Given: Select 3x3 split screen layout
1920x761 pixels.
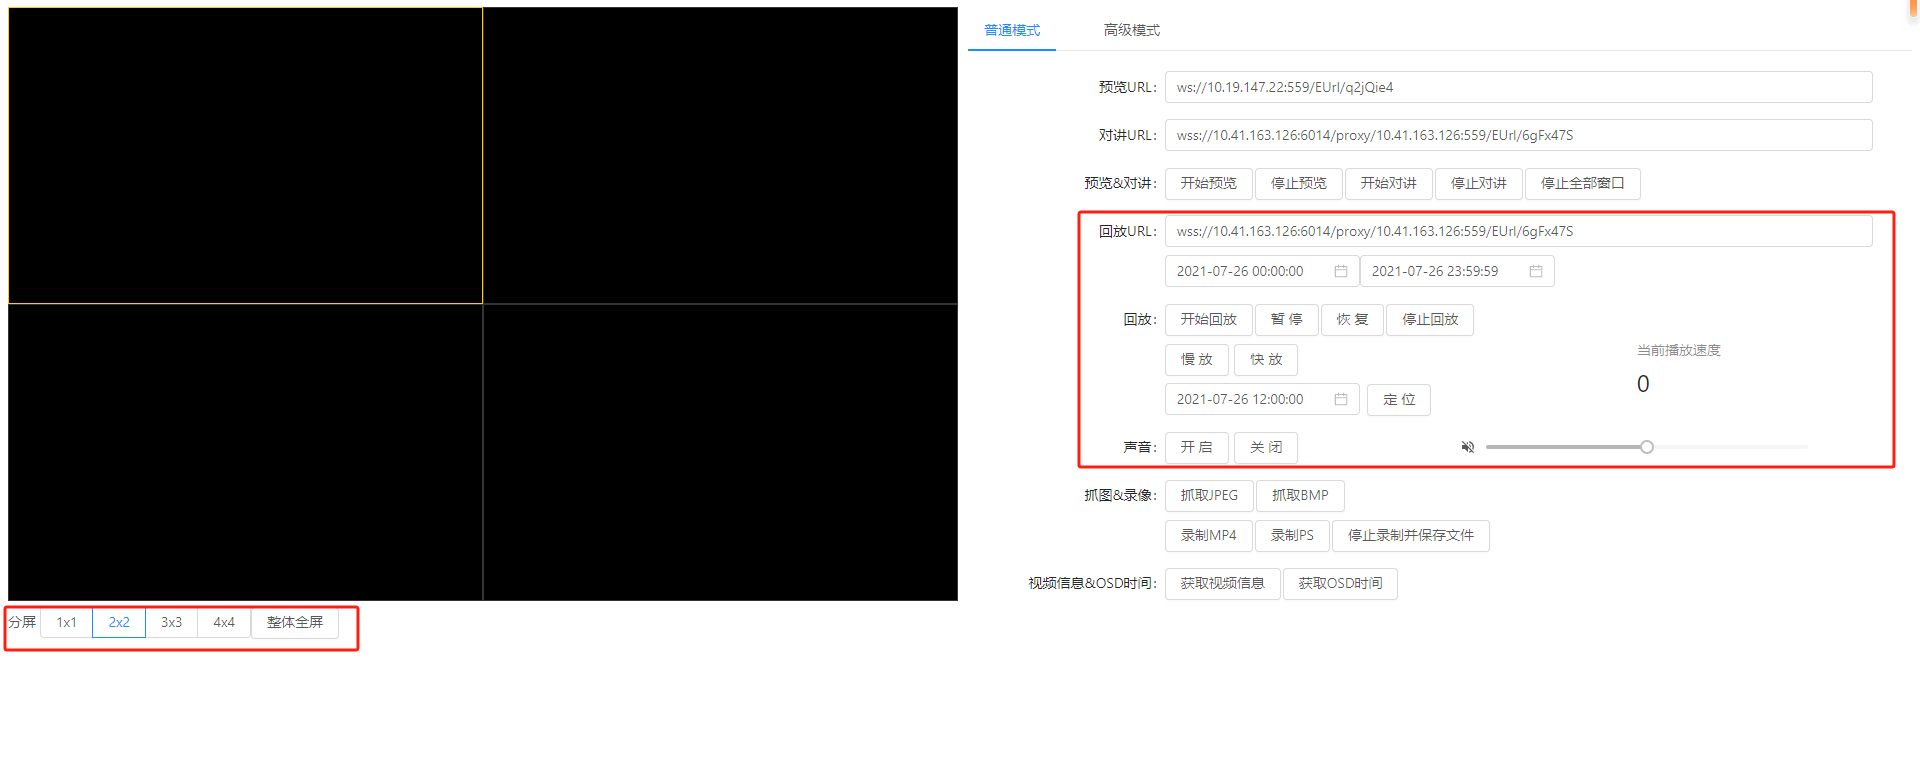Looking at the screenshot, I should (172, 622).
